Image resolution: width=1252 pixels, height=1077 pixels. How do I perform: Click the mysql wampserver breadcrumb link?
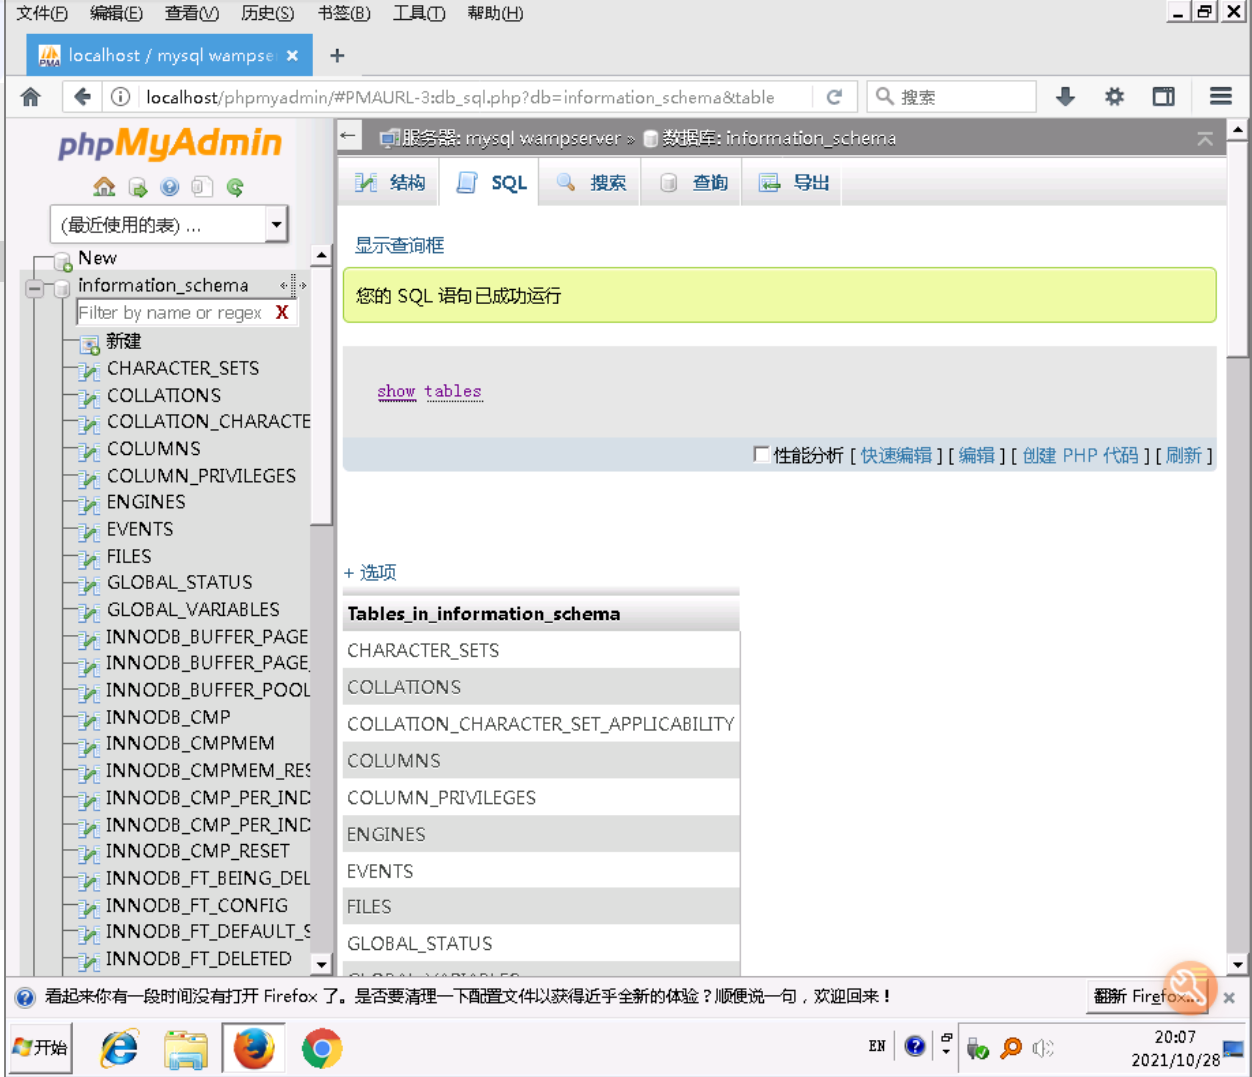(x=543, y=138)
